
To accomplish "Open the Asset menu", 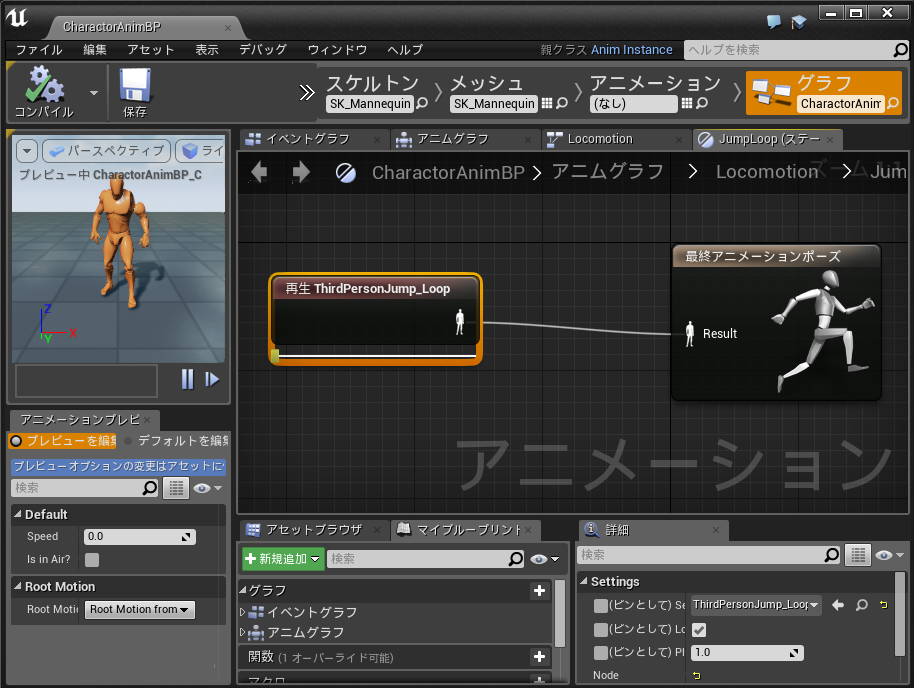I will (x=150, y=50).
